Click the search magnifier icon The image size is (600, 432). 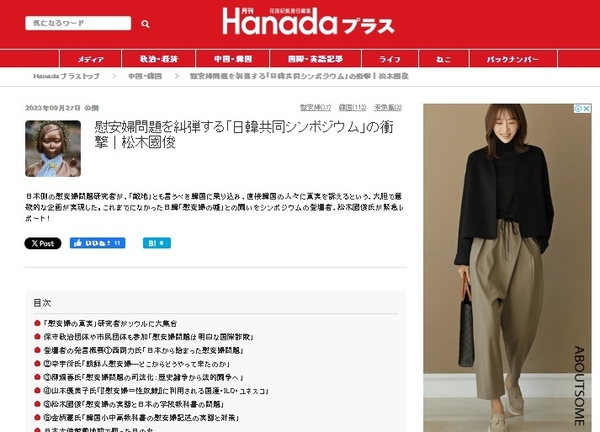pos(145,24)
